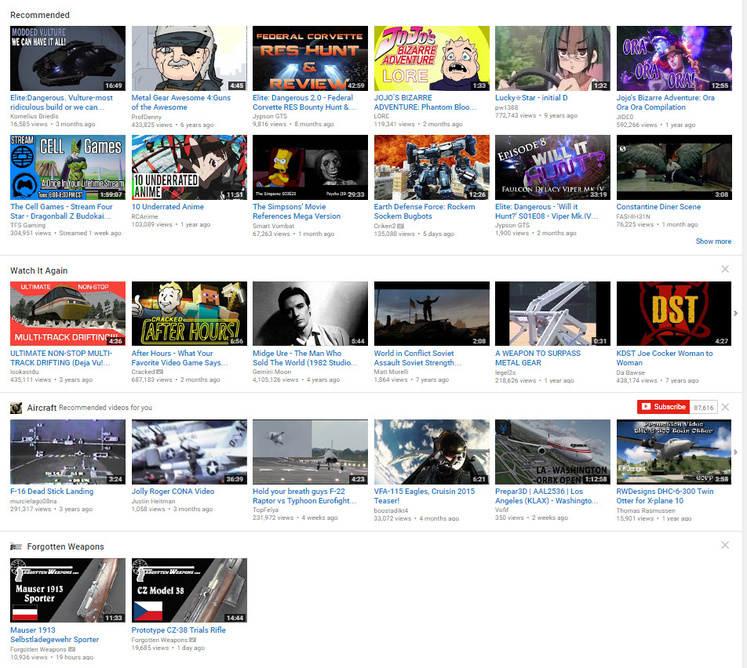Open the Forgotten Weapons section title

coord(68,546)
